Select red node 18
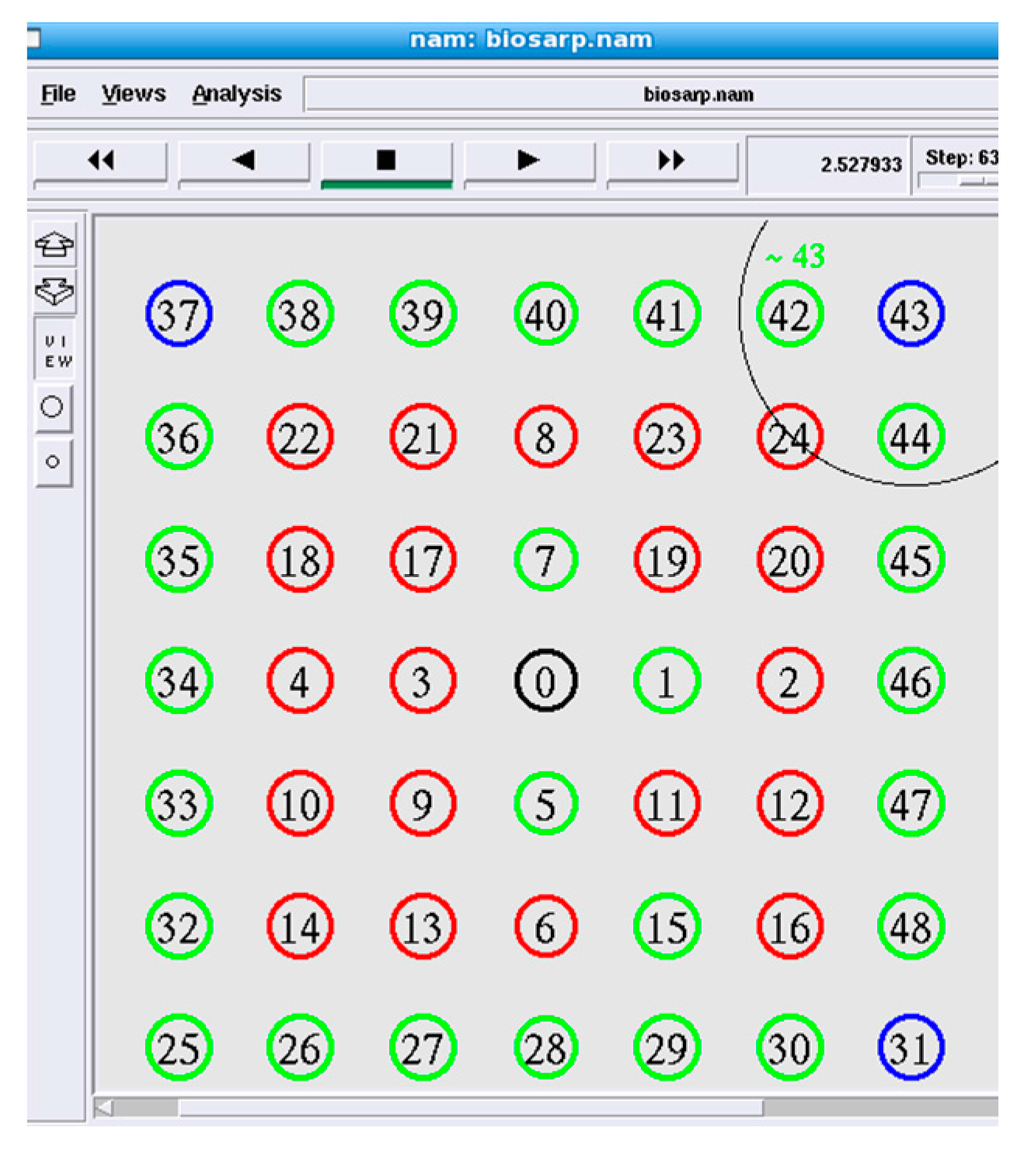The height and width of the screenshot is (1152, 1024). [300, 560]
